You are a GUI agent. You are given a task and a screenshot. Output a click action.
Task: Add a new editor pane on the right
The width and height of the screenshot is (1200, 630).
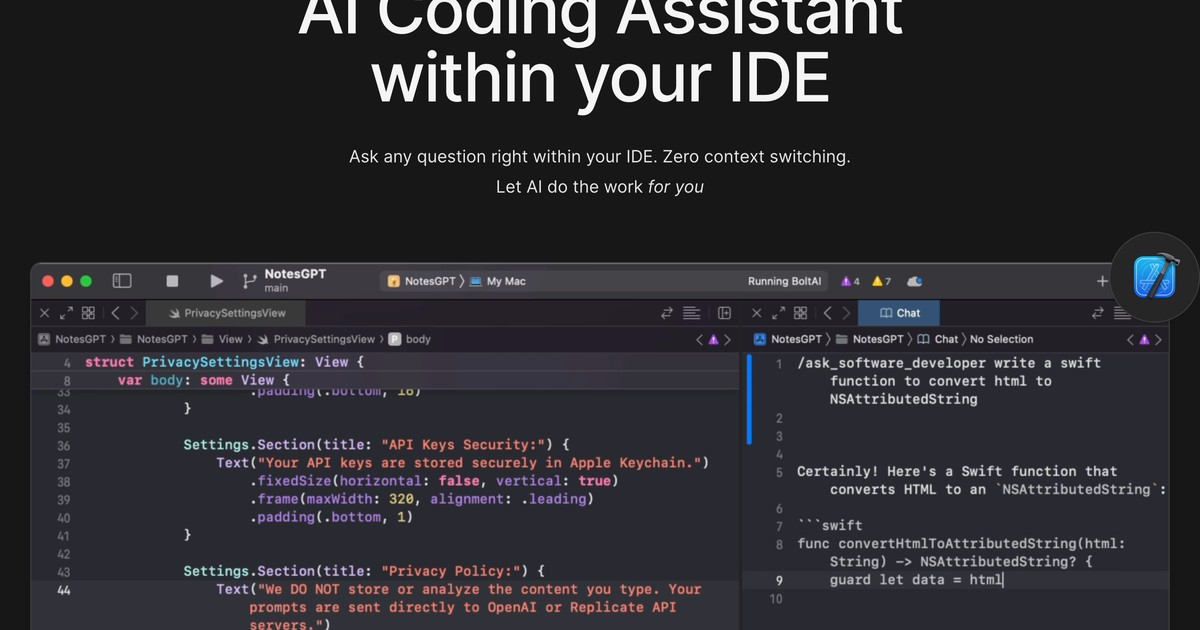(725, 313)
